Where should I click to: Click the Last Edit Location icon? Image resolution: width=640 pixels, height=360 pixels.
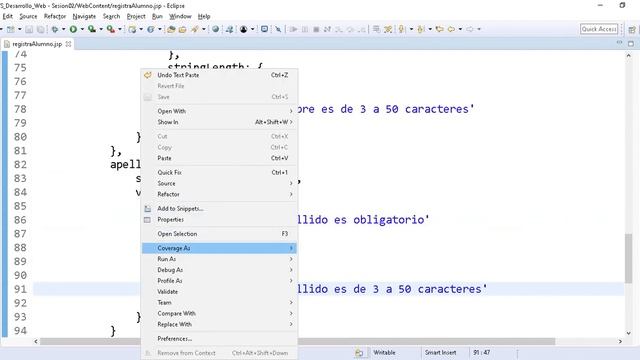(x=439, y=29)
